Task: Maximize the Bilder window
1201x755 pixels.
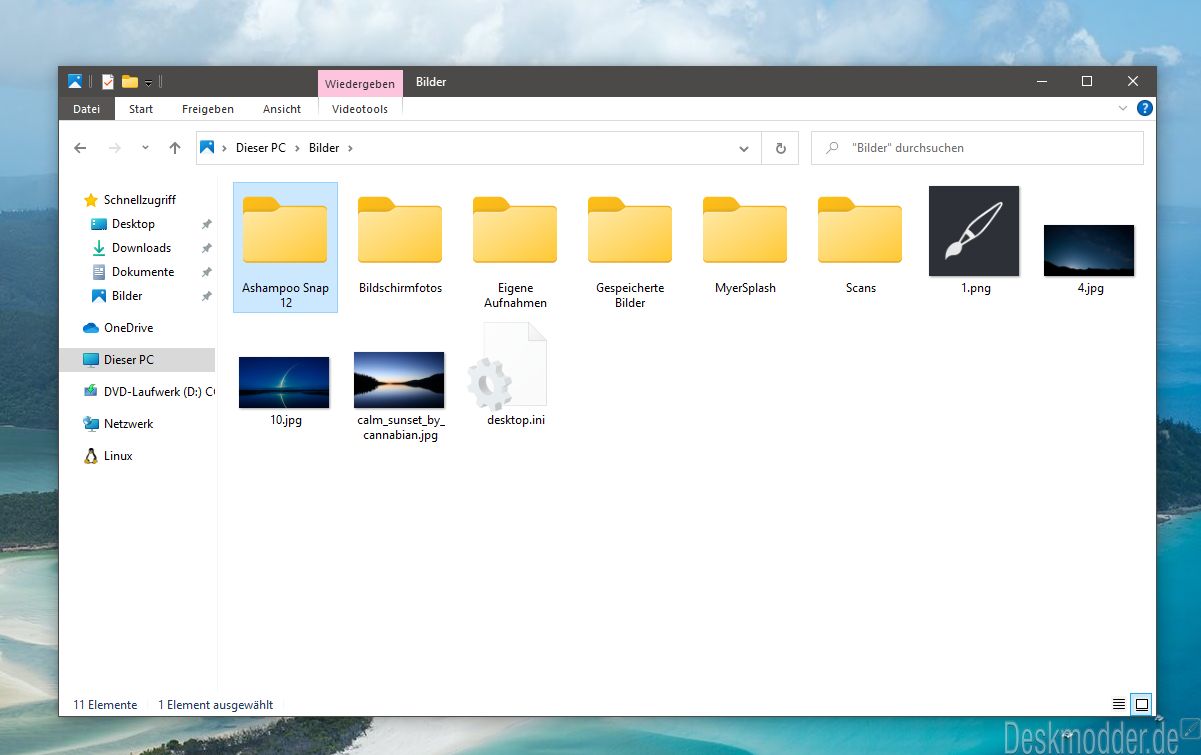Action: [x=1087, y=81]
